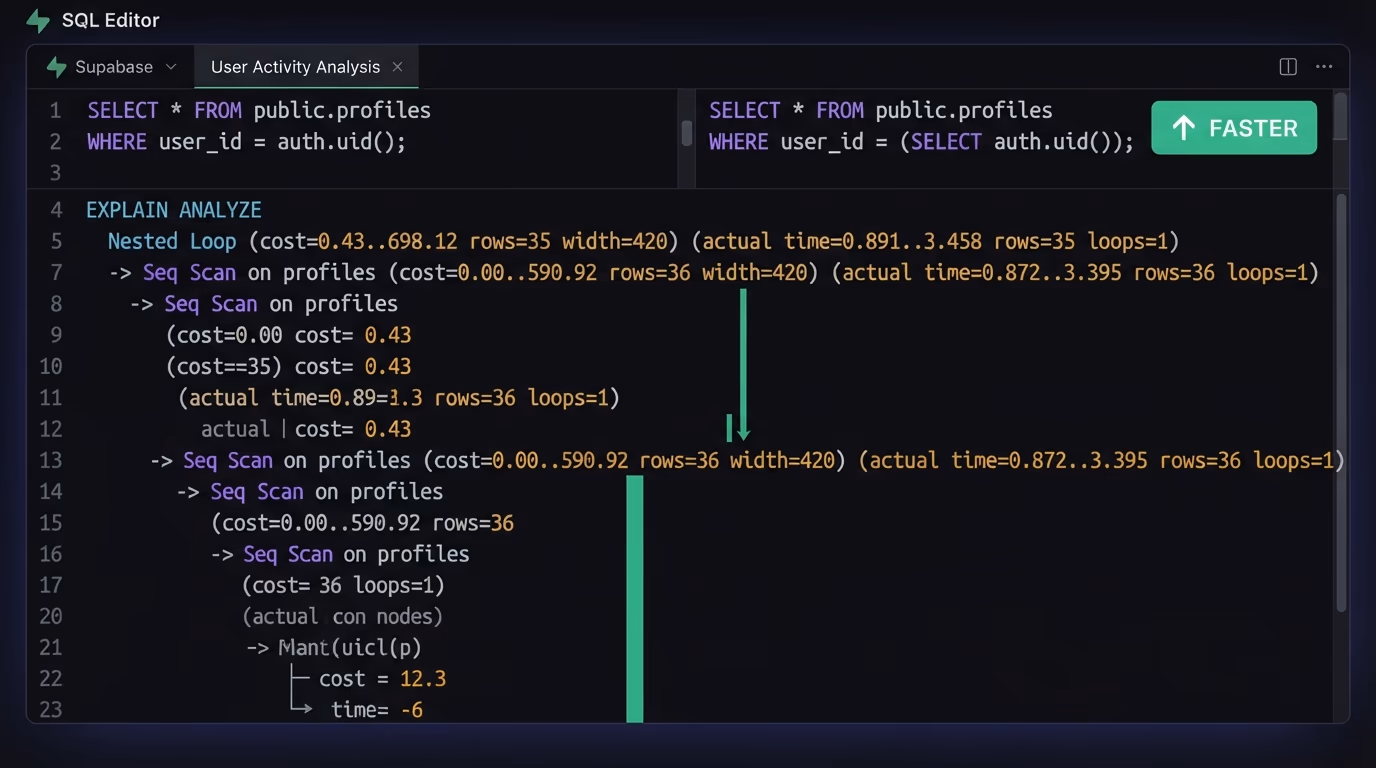Open the Supabase tab dropdown chevron

click(171, 67)
